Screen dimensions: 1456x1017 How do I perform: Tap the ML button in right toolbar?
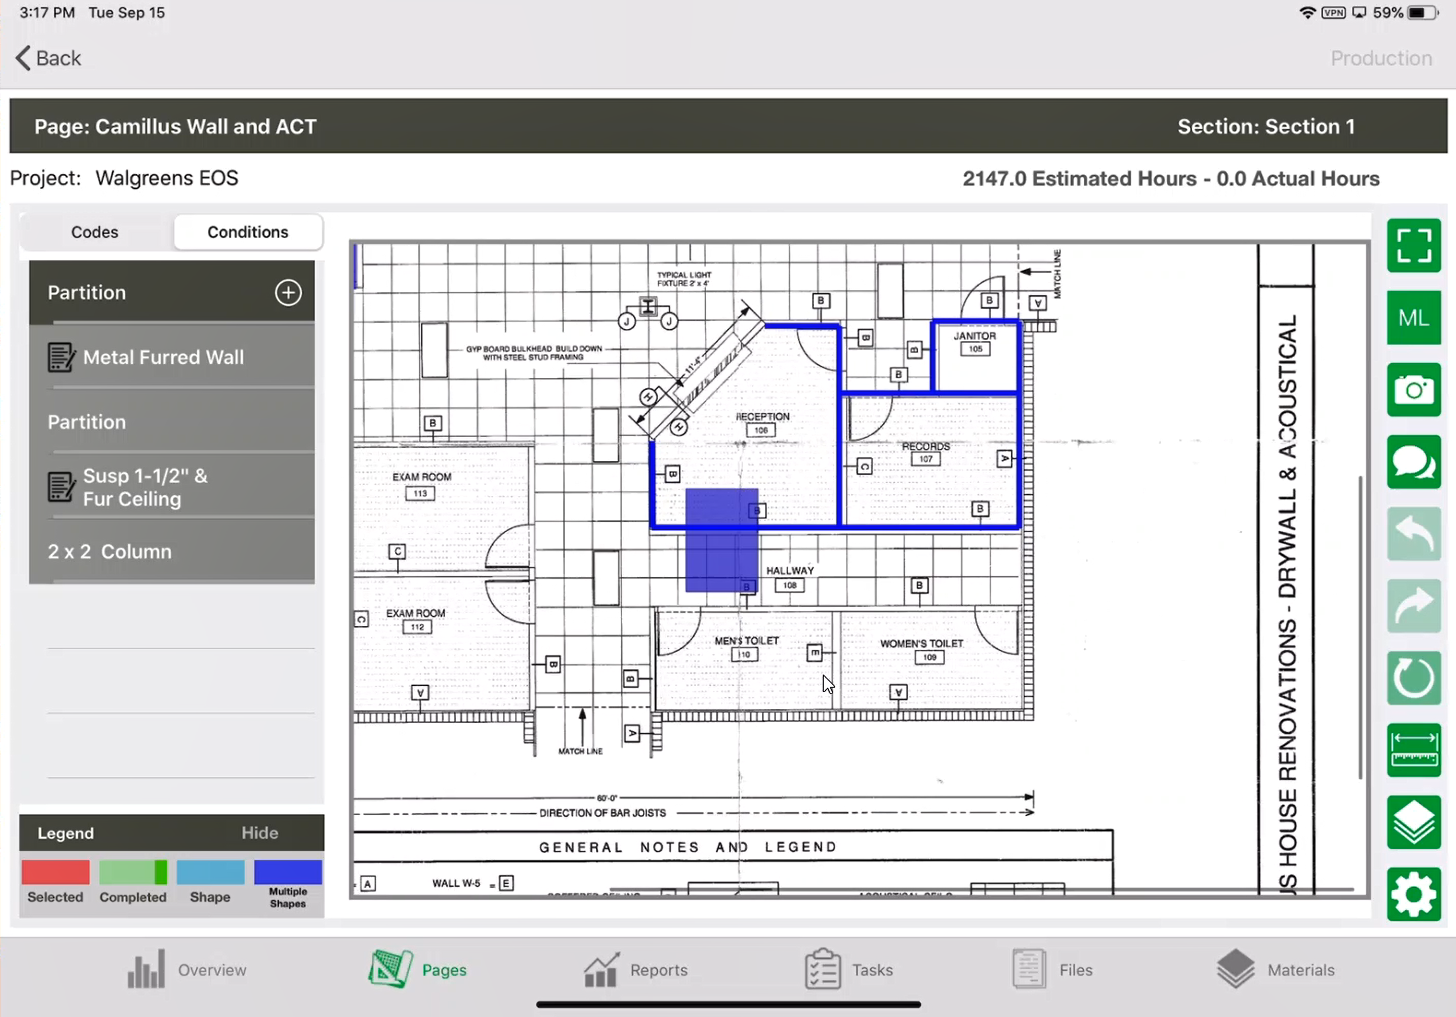point(1413,318)
